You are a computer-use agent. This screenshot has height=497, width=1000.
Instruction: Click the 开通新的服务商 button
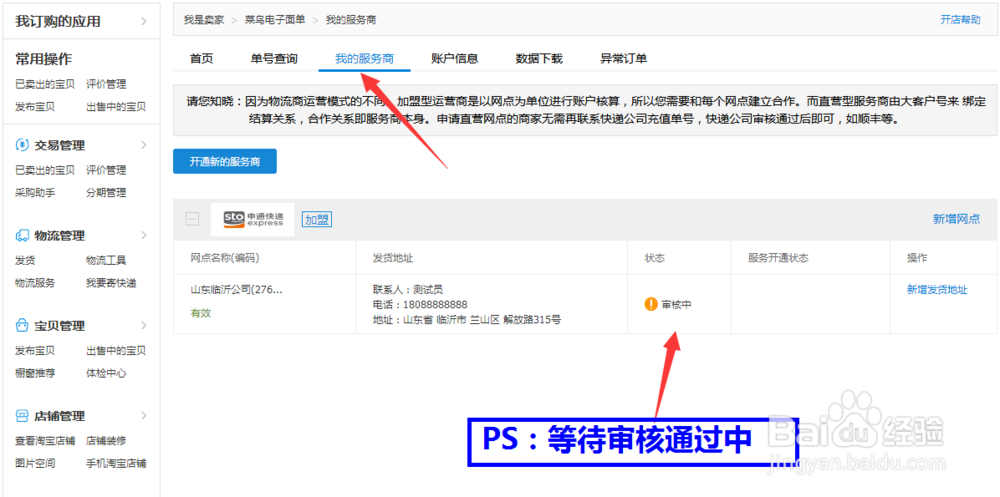click(224, 161)
